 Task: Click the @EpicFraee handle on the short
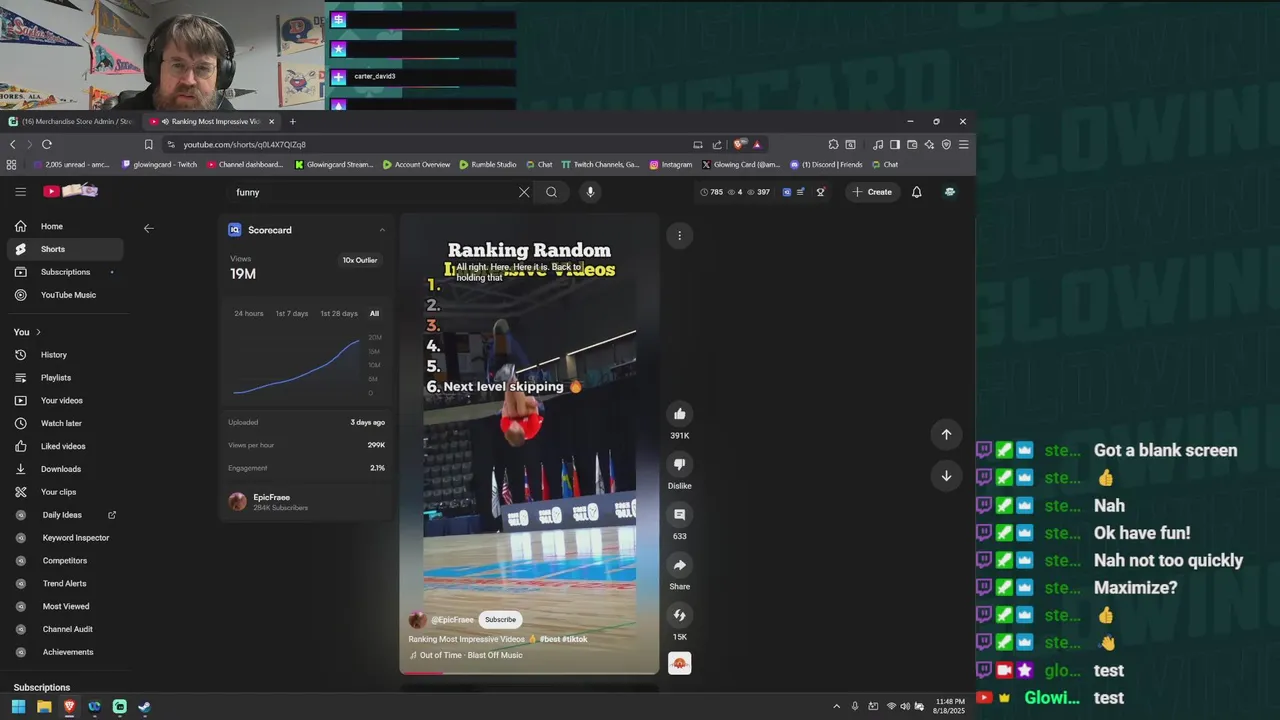point(452,619)
